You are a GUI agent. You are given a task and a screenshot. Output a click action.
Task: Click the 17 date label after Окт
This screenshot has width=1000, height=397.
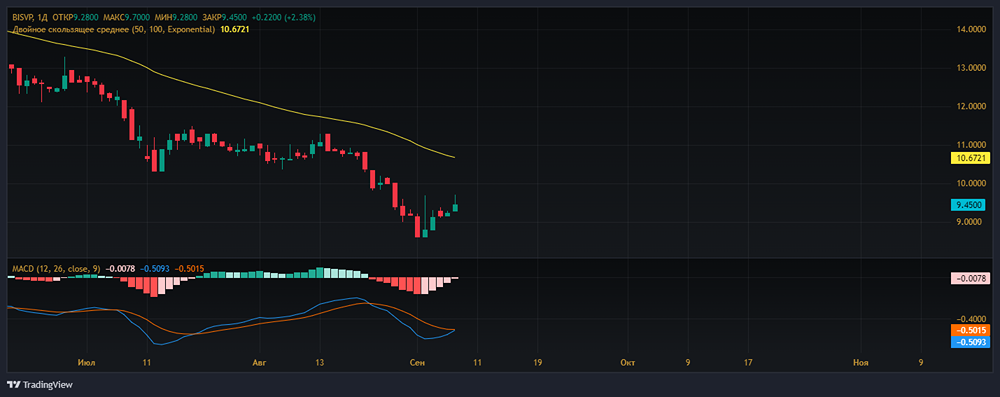(747, 363)
